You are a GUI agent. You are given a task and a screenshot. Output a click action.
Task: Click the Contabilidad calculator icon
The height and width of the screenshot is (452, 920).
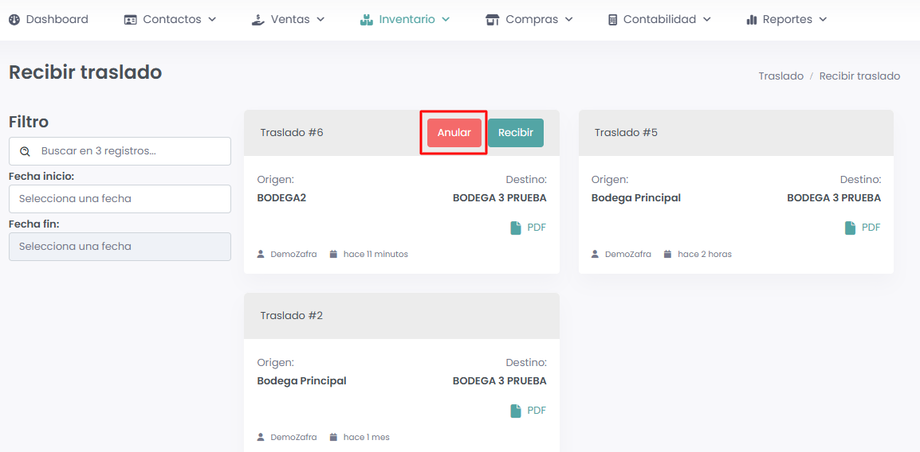click(x=612, y=20)
